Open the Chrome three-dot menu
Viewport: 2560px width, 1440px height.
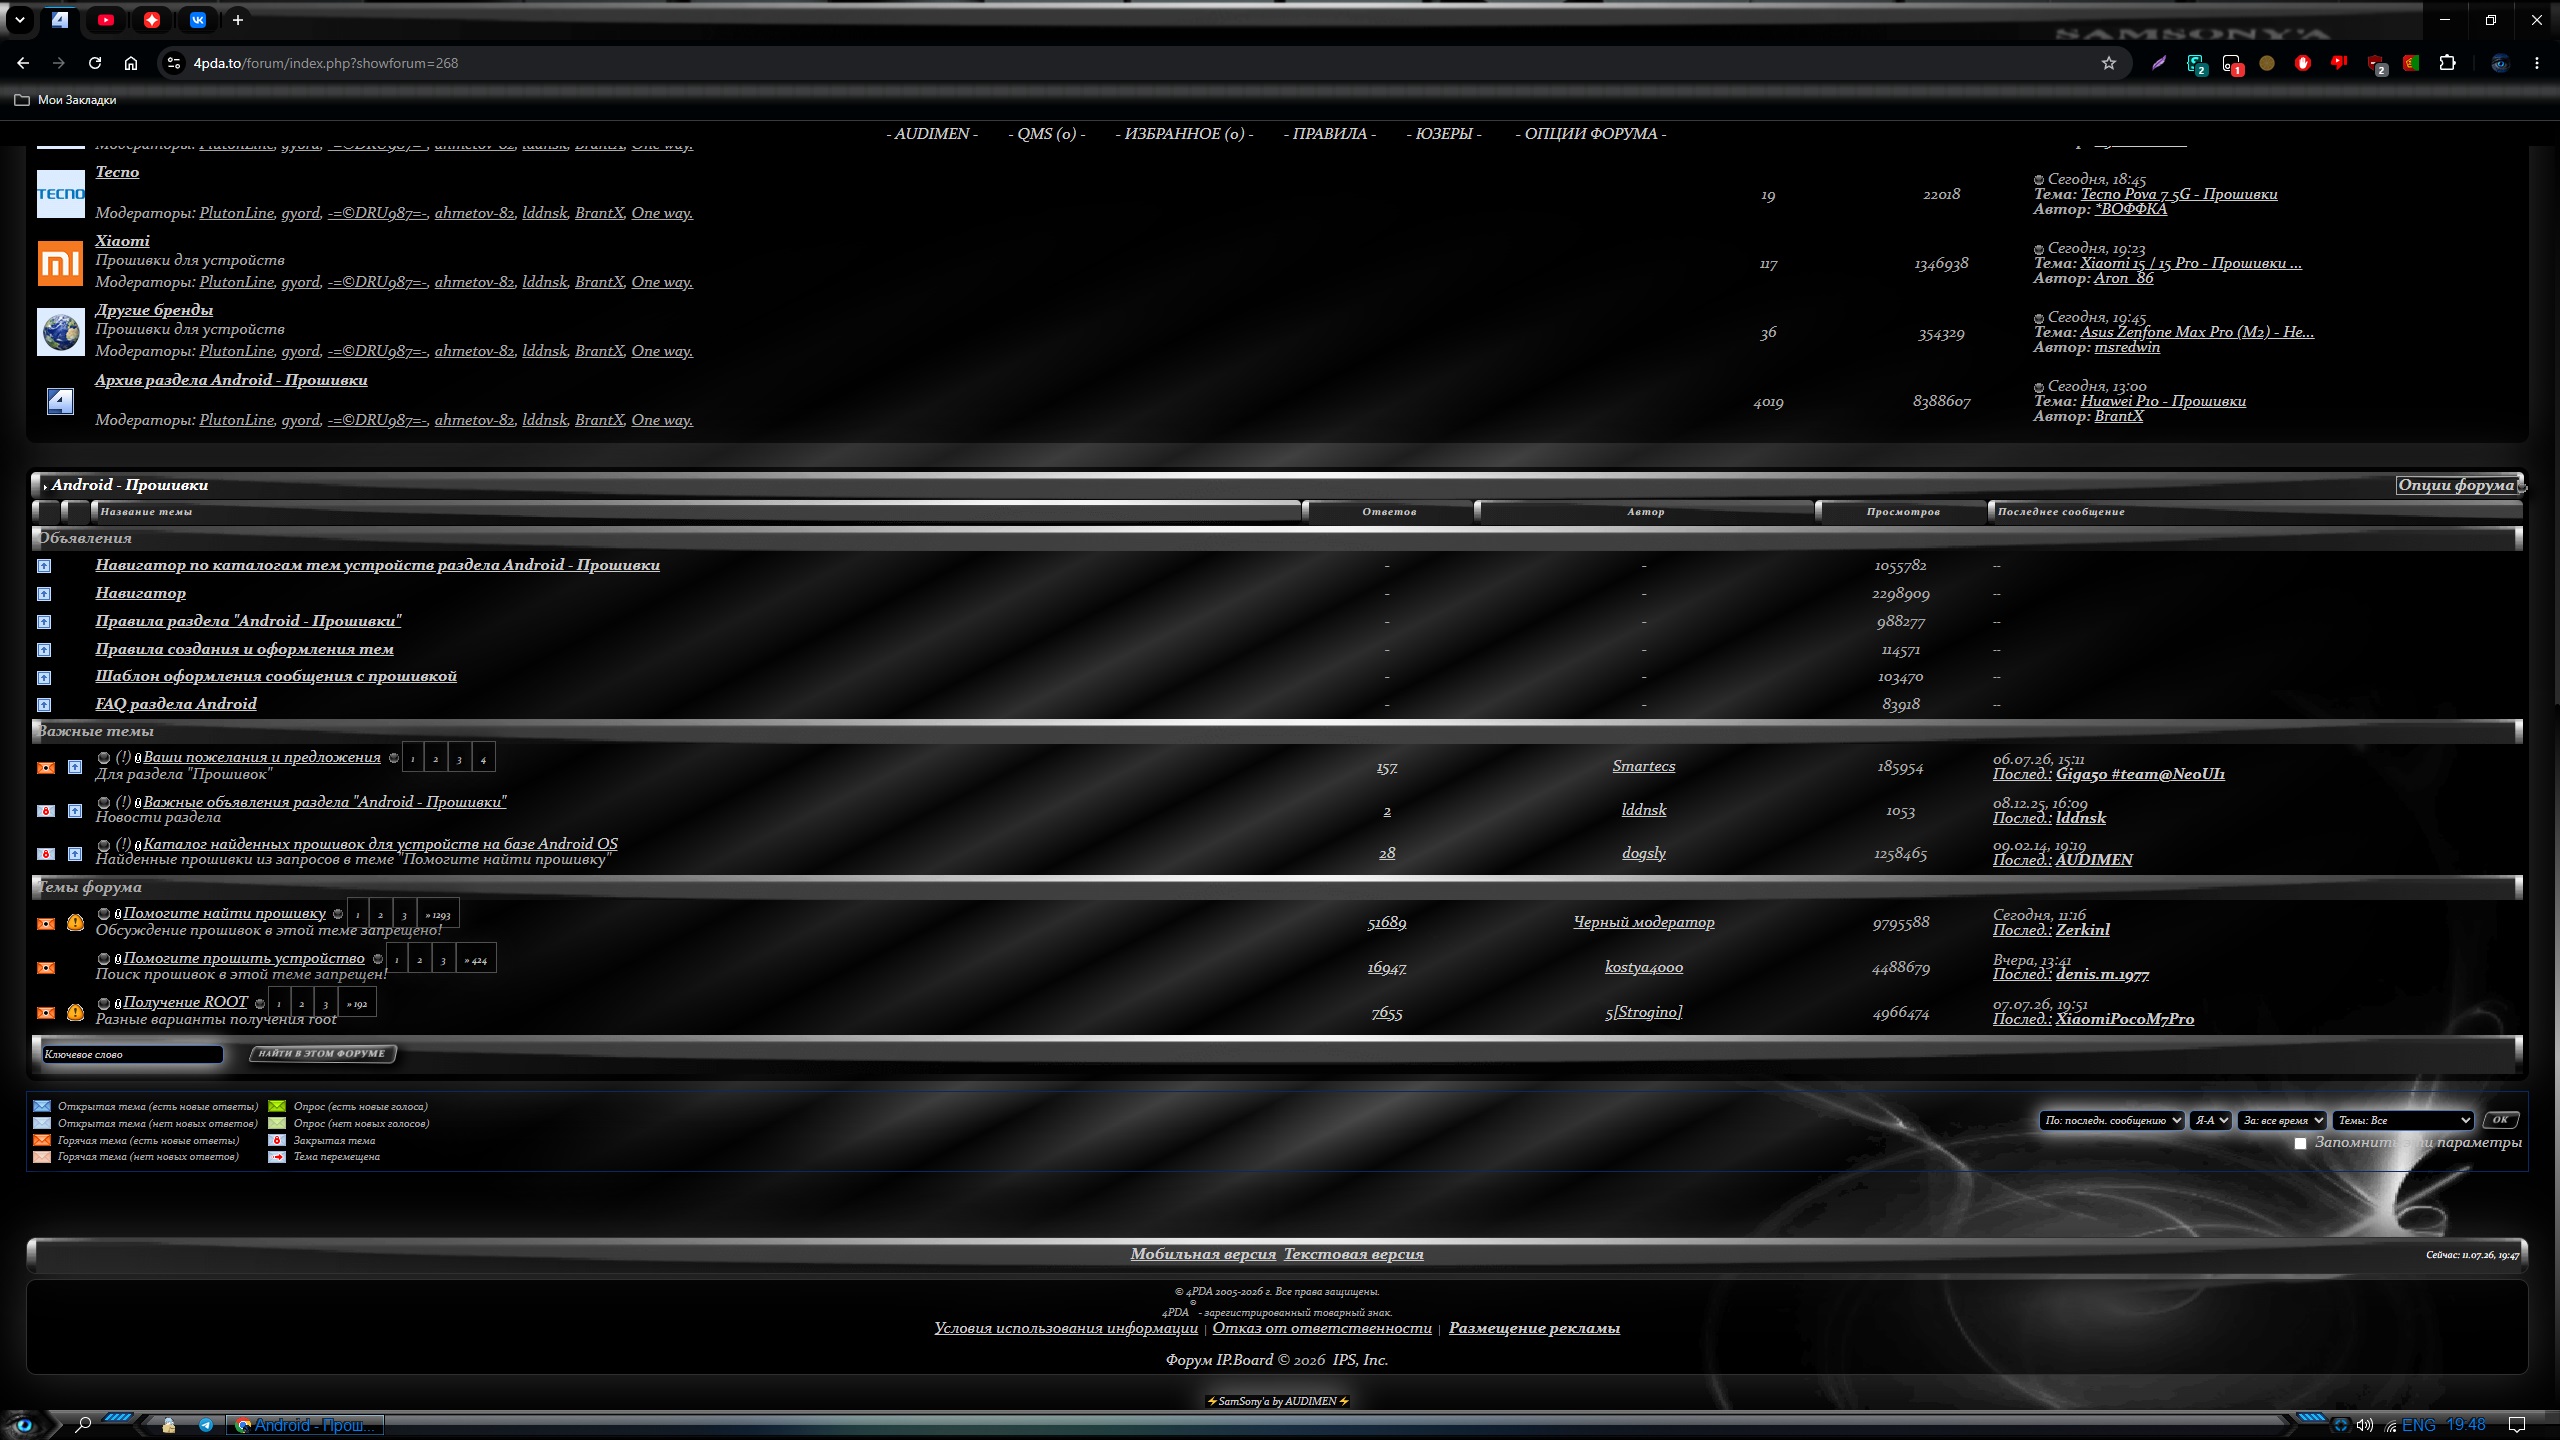point(2537,63)
